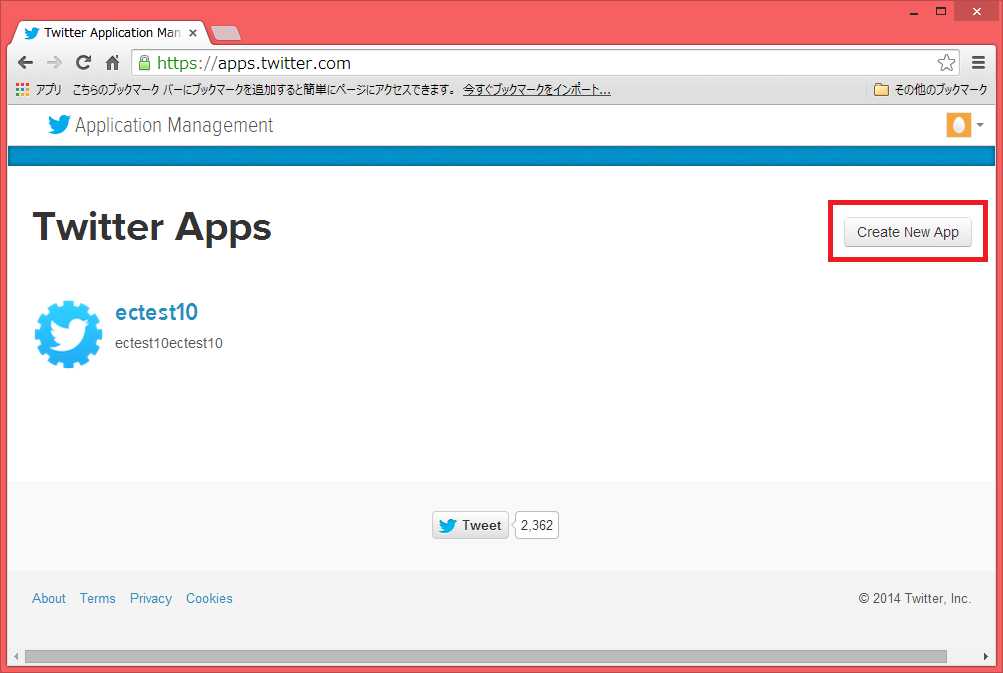Focus the address bar URL field

544,63
